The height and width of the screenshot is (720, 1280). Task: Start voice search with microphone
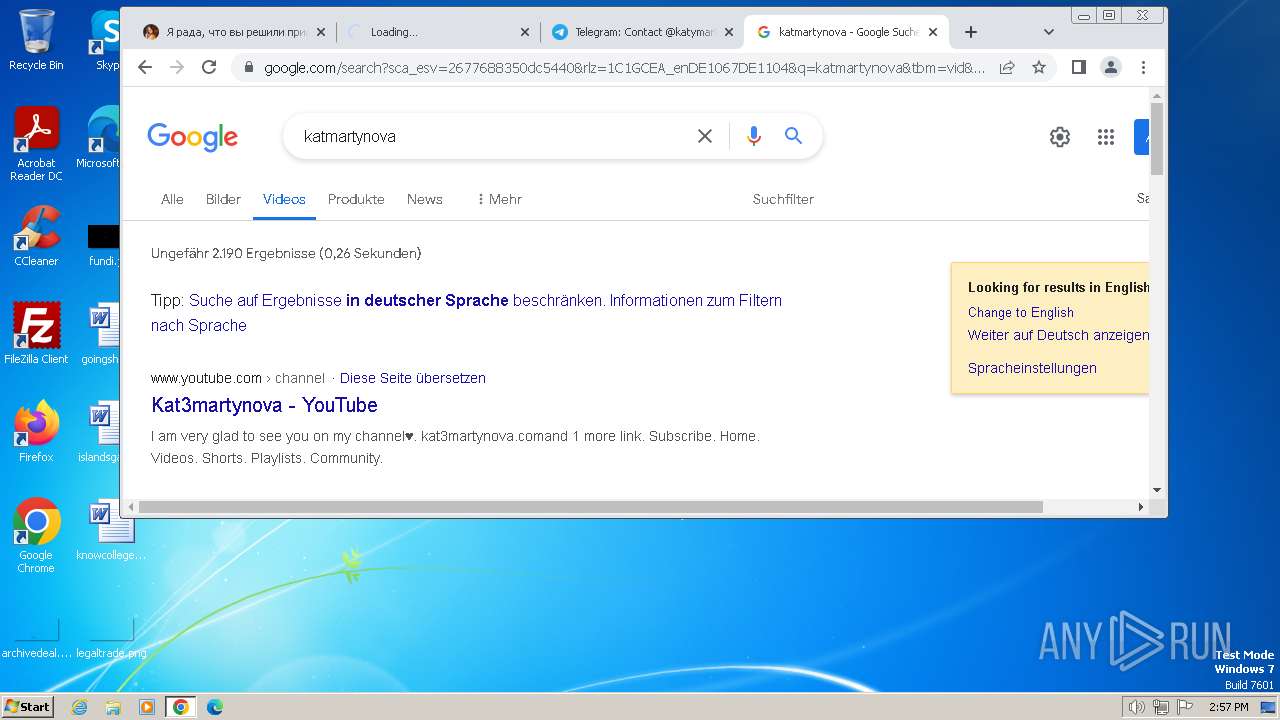click(x=754, y=136)
